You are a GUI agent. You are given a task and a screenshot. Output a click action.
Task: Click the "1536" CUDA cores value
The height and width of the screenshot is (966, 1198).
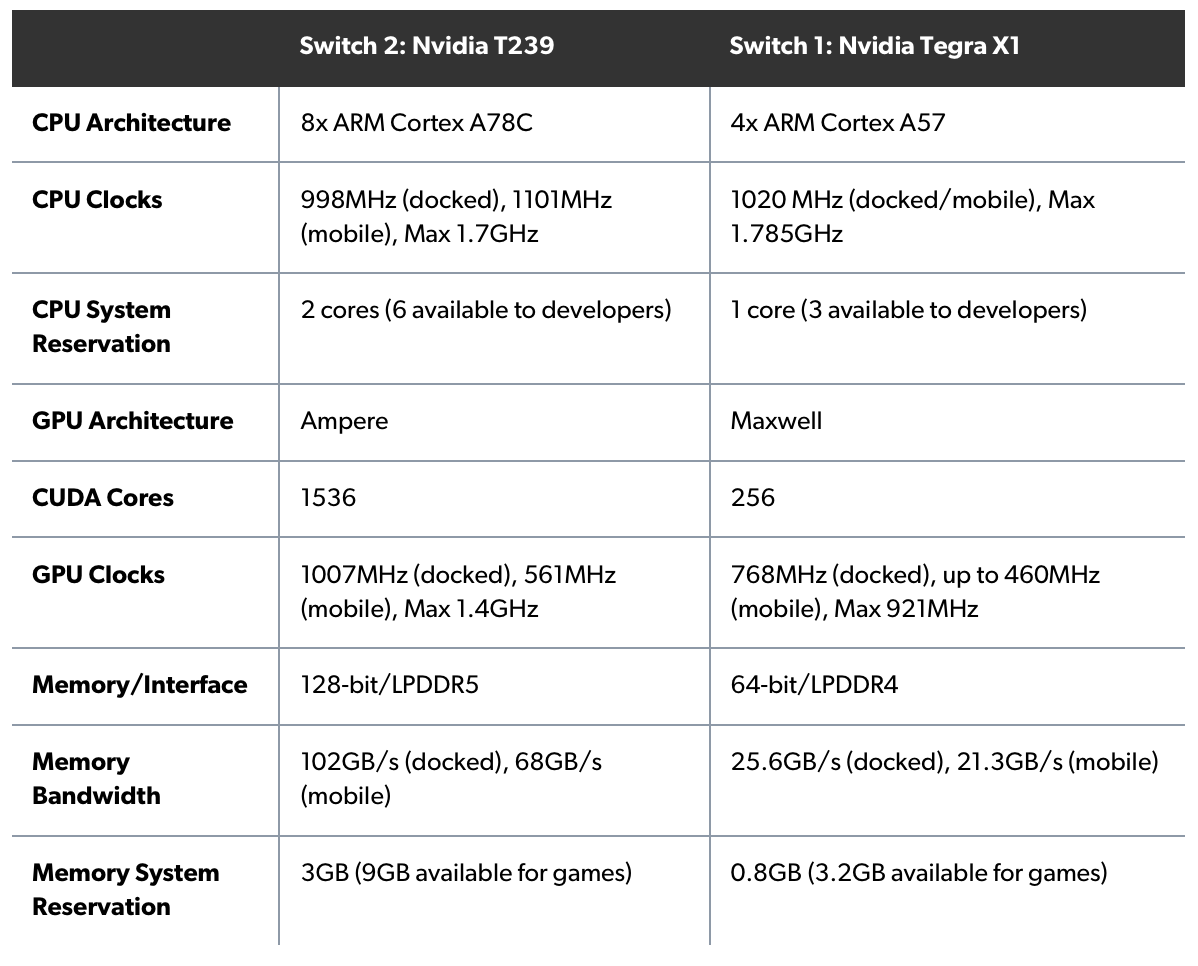tap(328, 498)
